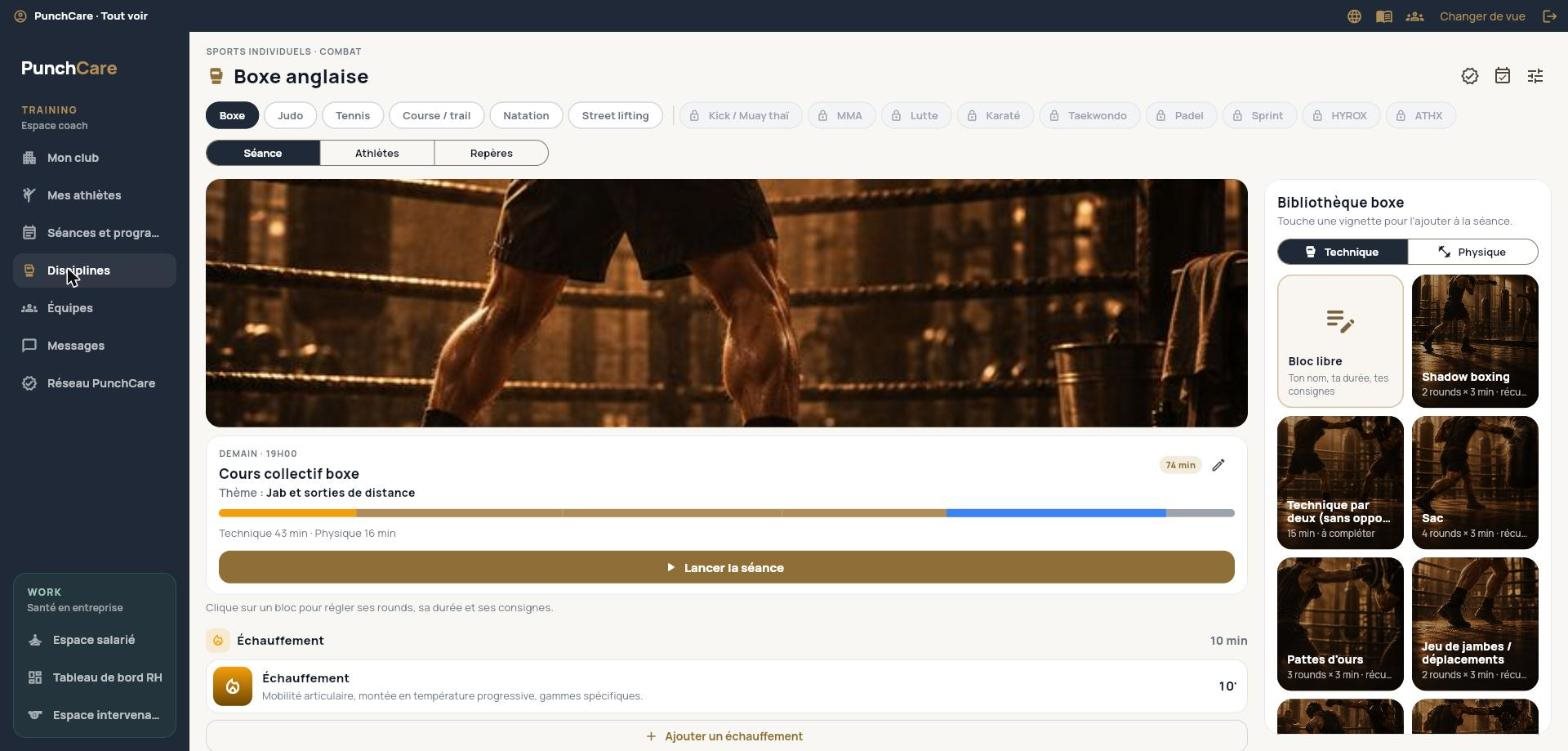Open Mon club in sidebar

(94, 158)
